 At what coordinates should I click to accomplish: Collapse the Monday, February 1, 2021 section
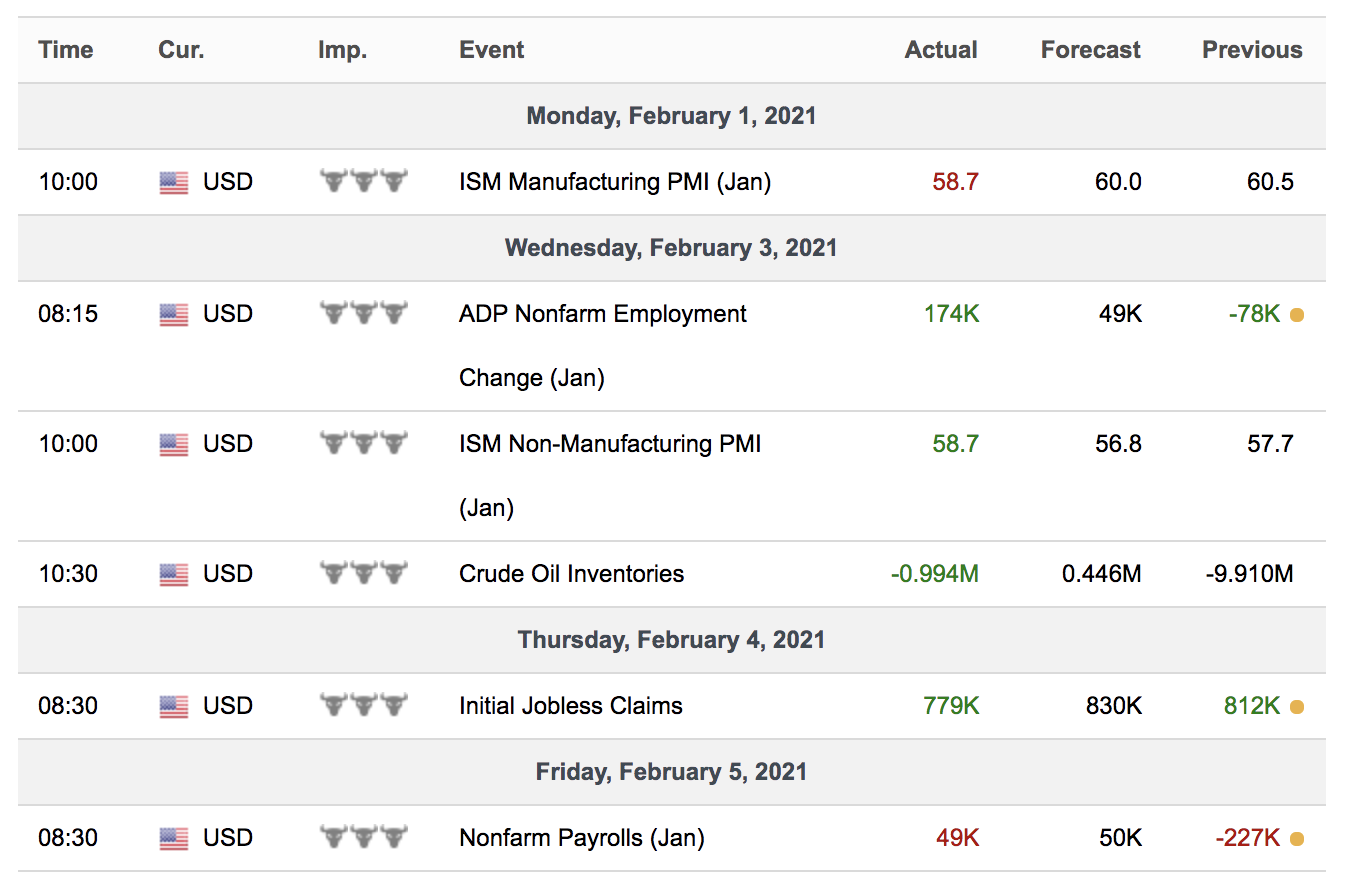[671, 115]
